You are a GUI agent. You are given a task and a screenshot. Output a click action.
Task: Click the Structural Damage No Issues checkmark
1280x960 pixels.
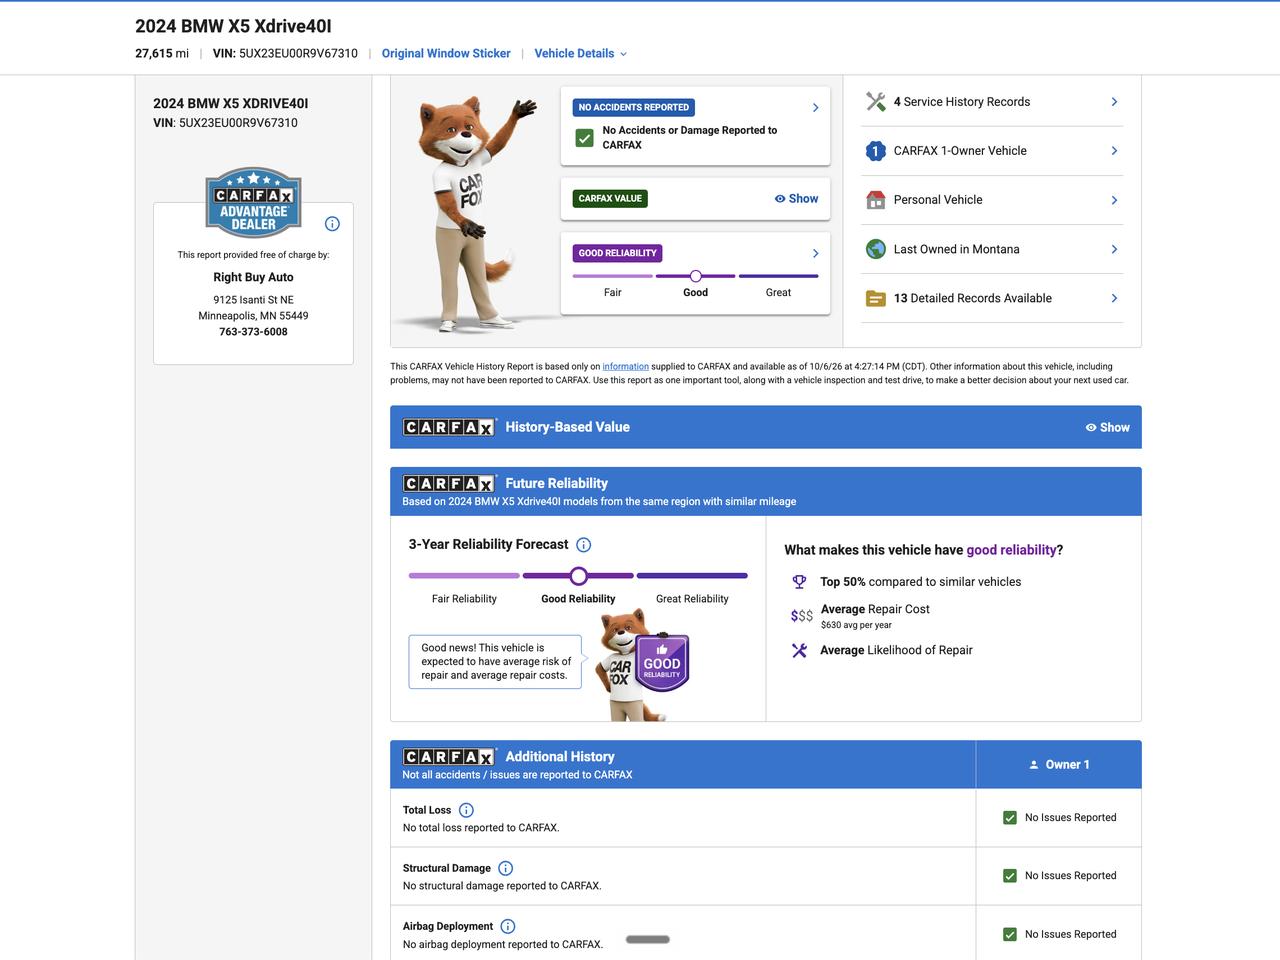click(x=1010, y=876)
